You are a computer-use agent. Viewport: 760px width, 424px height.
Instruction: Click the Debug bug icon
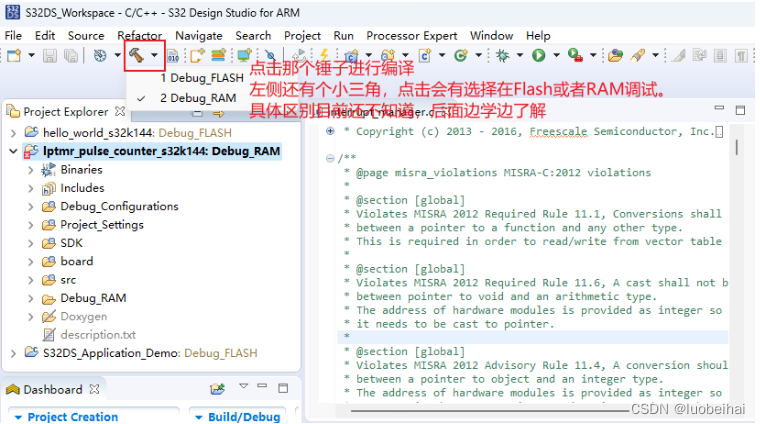(x=503, y=56)
